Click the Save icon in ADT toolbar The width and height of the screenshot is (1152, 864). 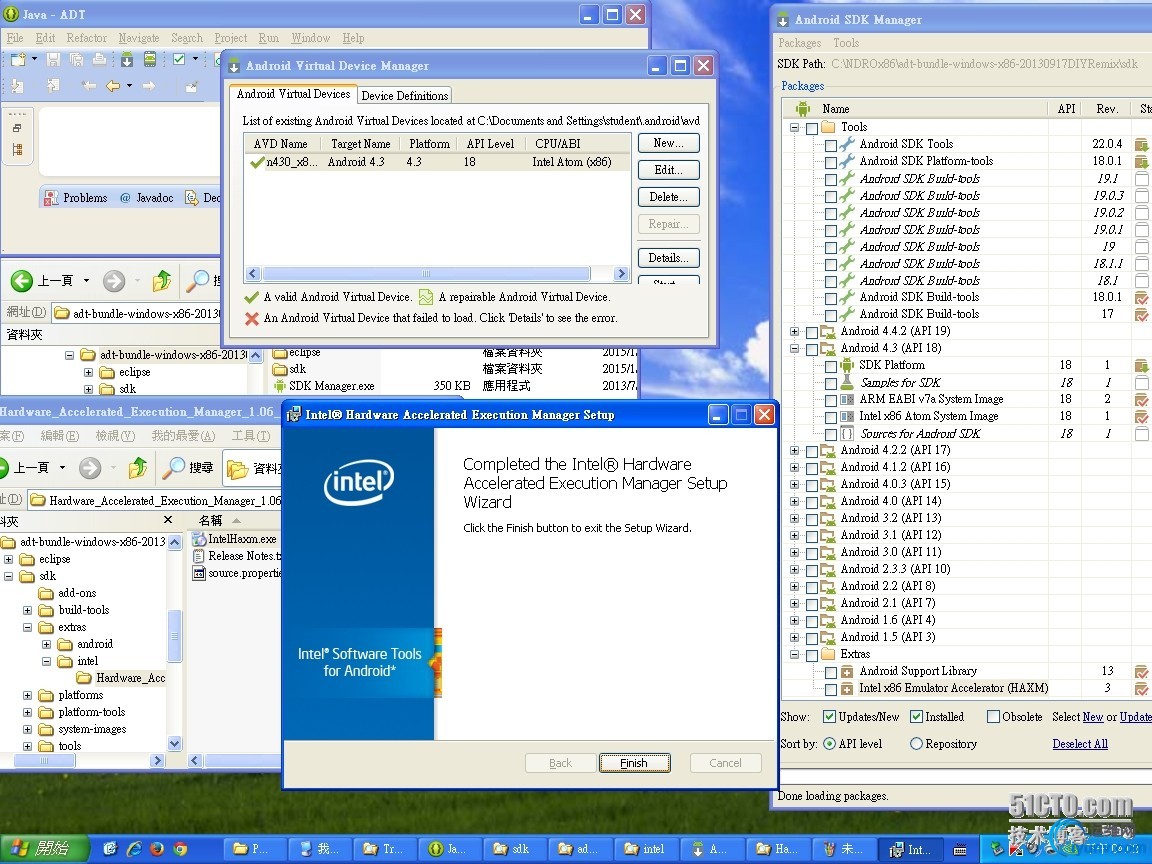coord(53,60)
